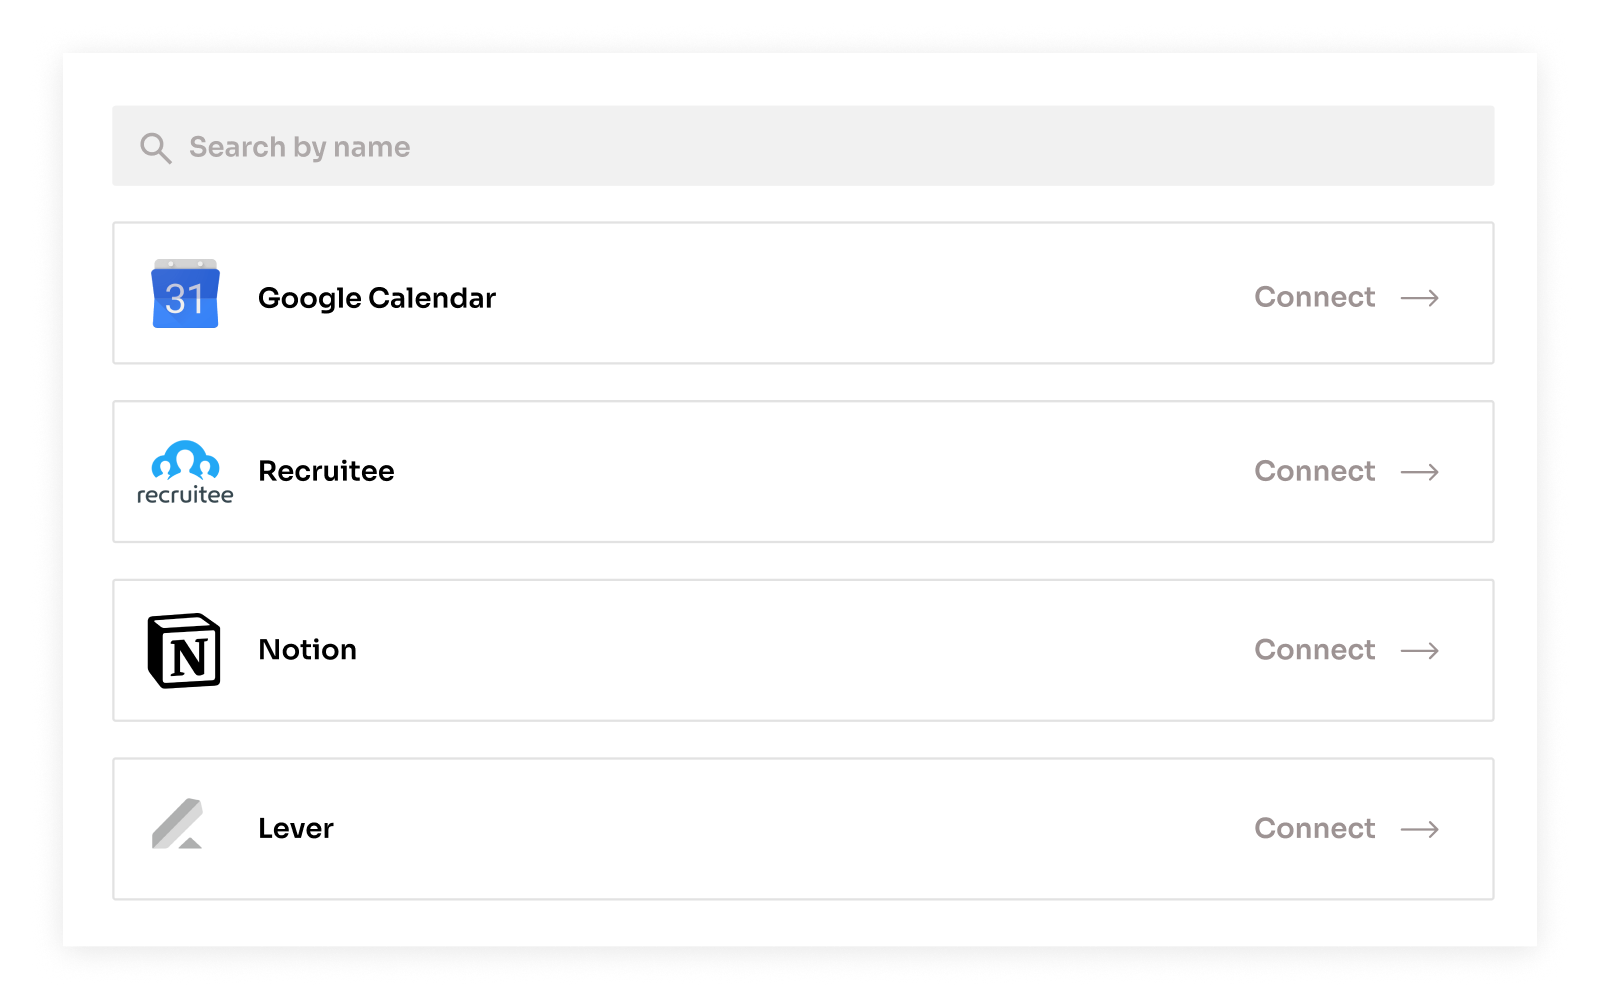Open the Lever integration card

tap(803, 829)
